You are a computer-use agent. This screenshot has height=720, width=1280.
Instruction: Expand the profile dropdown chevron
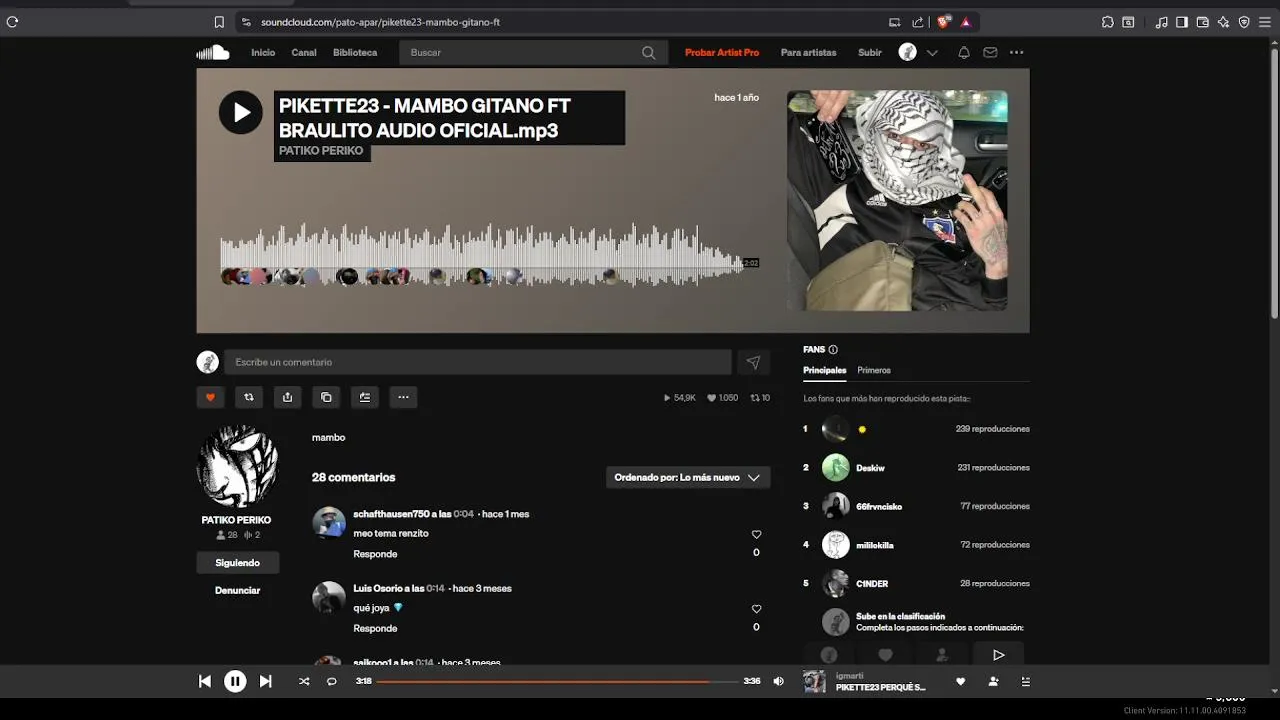point(932,53)
